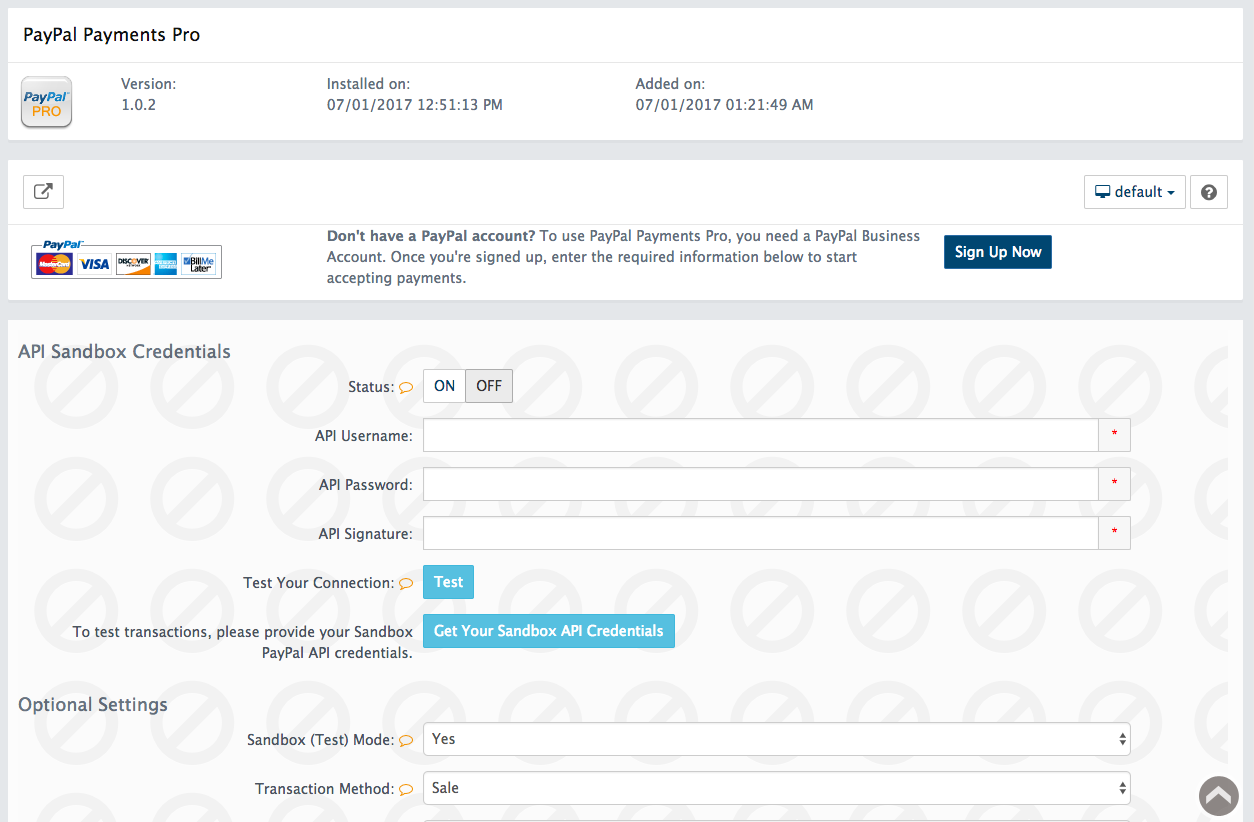1254x822 pixels.
Task: Click the tooltip icon beside Transaction Method
Action: click(406, 788)
